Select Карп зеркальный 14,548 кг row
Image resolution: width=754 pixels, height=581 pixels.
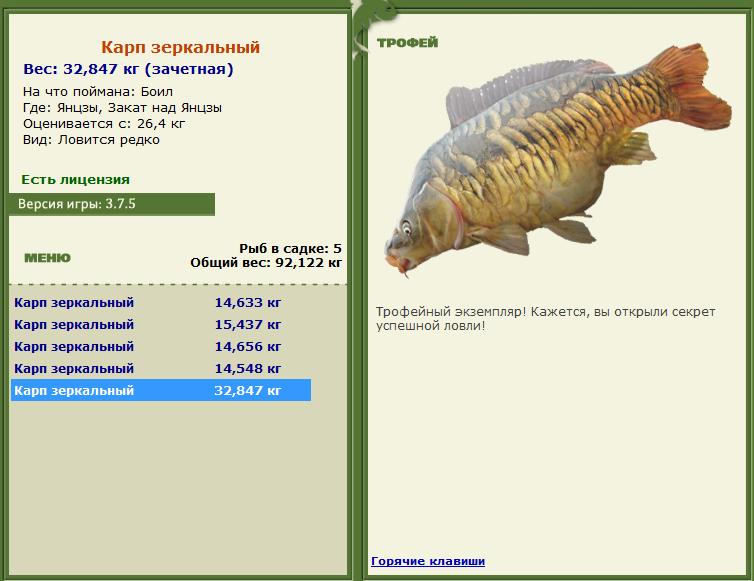(x=161, y=369)
